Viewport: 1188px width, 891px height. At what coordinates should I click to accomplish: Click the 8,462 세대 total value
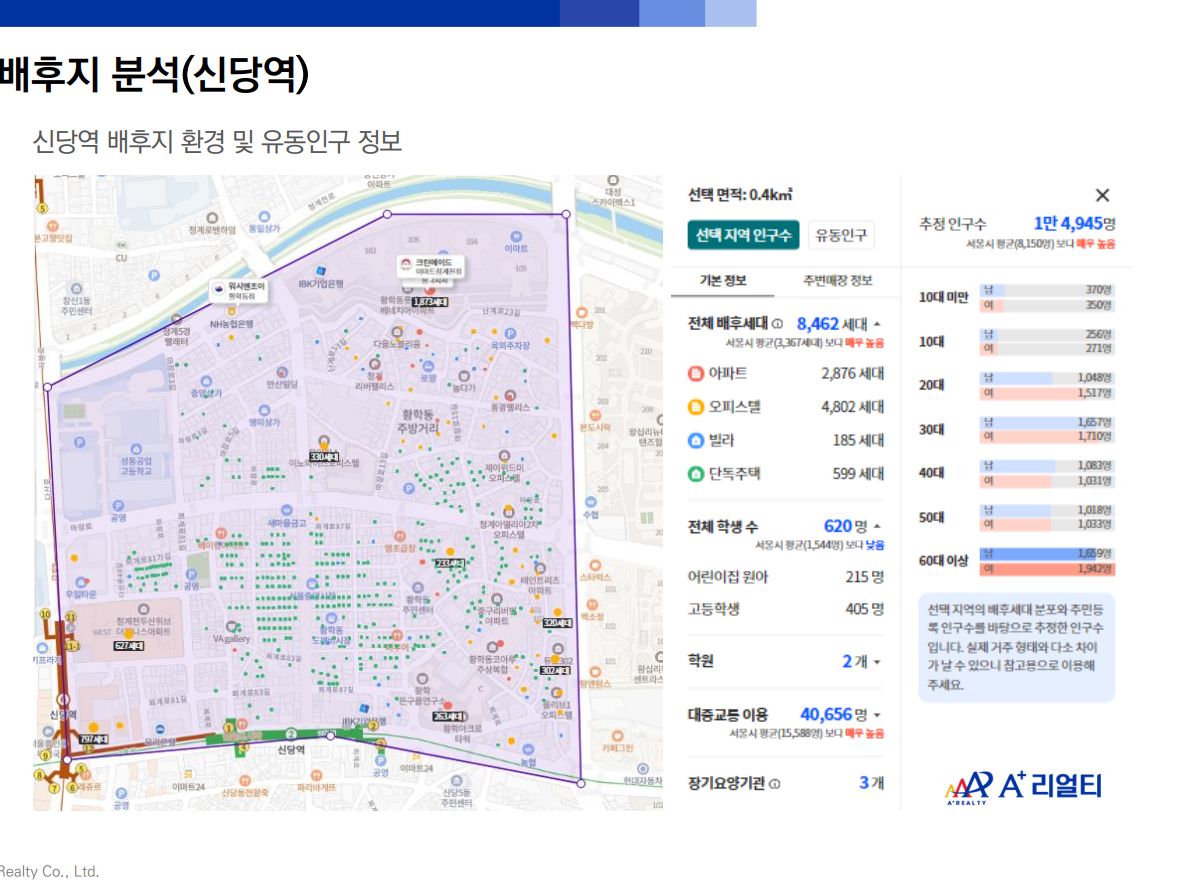[x=832, y=324]
